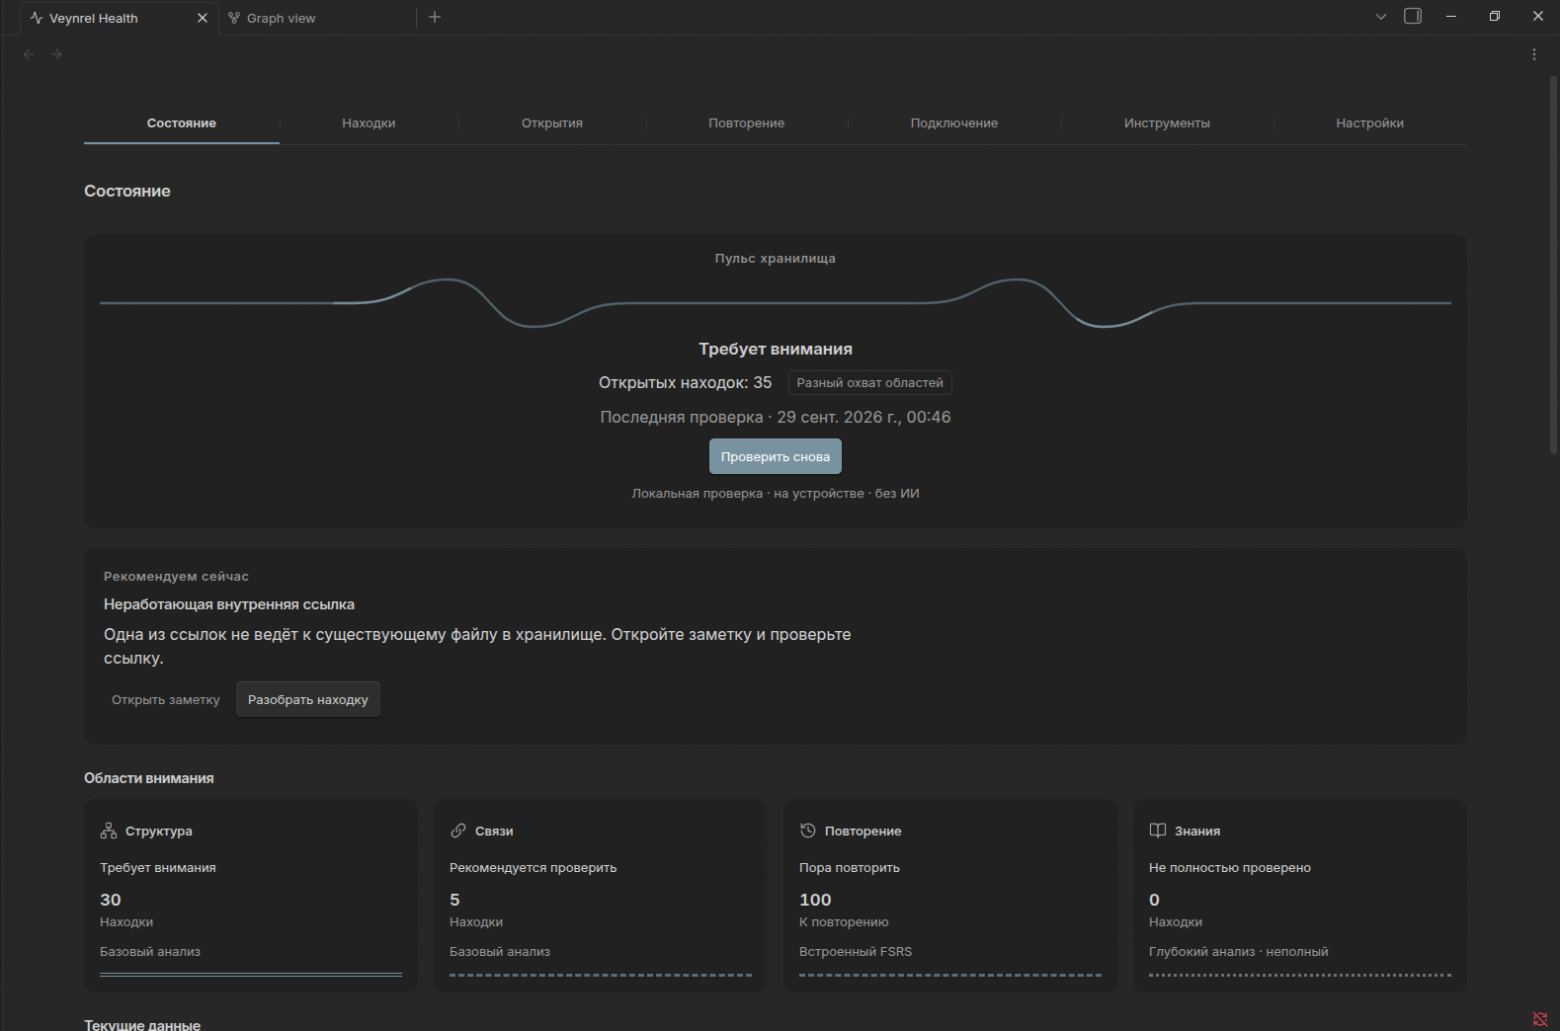Open the Находки tab
The image size is (1560, 1031).
click(369, 123)
